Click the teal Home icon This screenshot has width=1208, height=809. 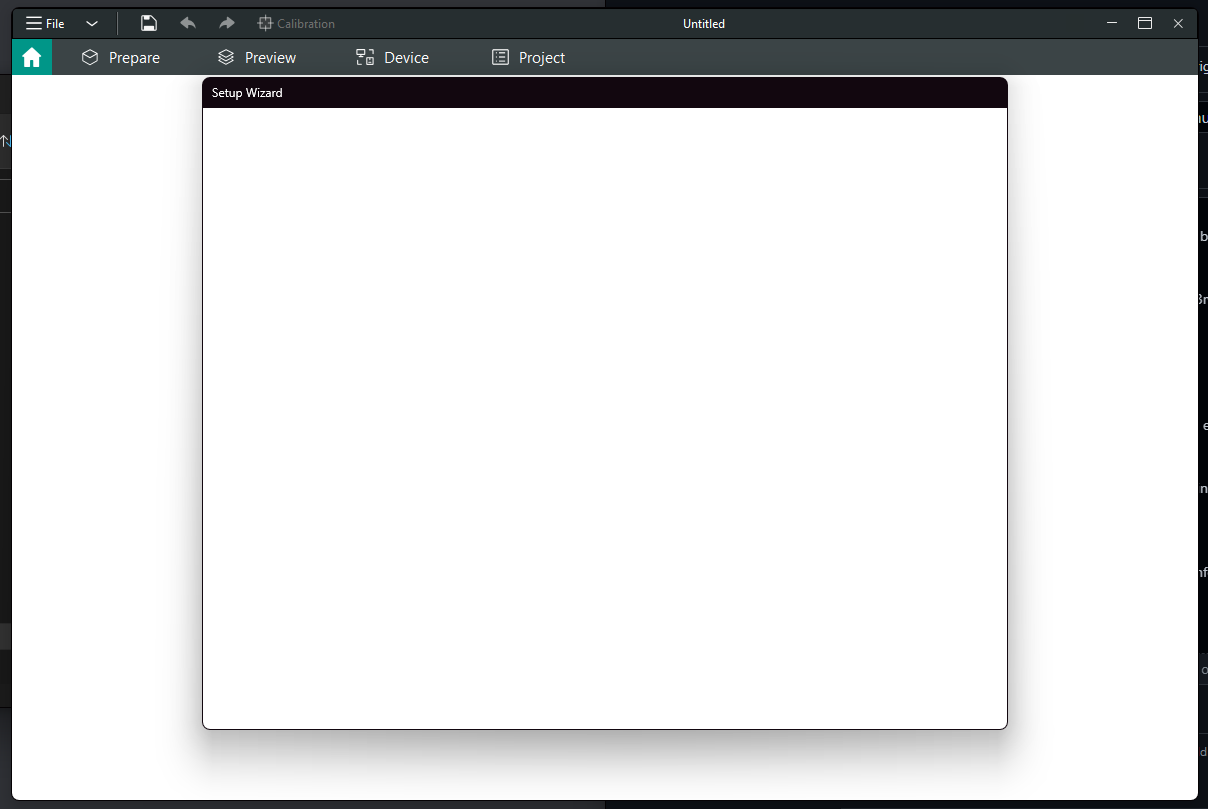pos(31,57)
